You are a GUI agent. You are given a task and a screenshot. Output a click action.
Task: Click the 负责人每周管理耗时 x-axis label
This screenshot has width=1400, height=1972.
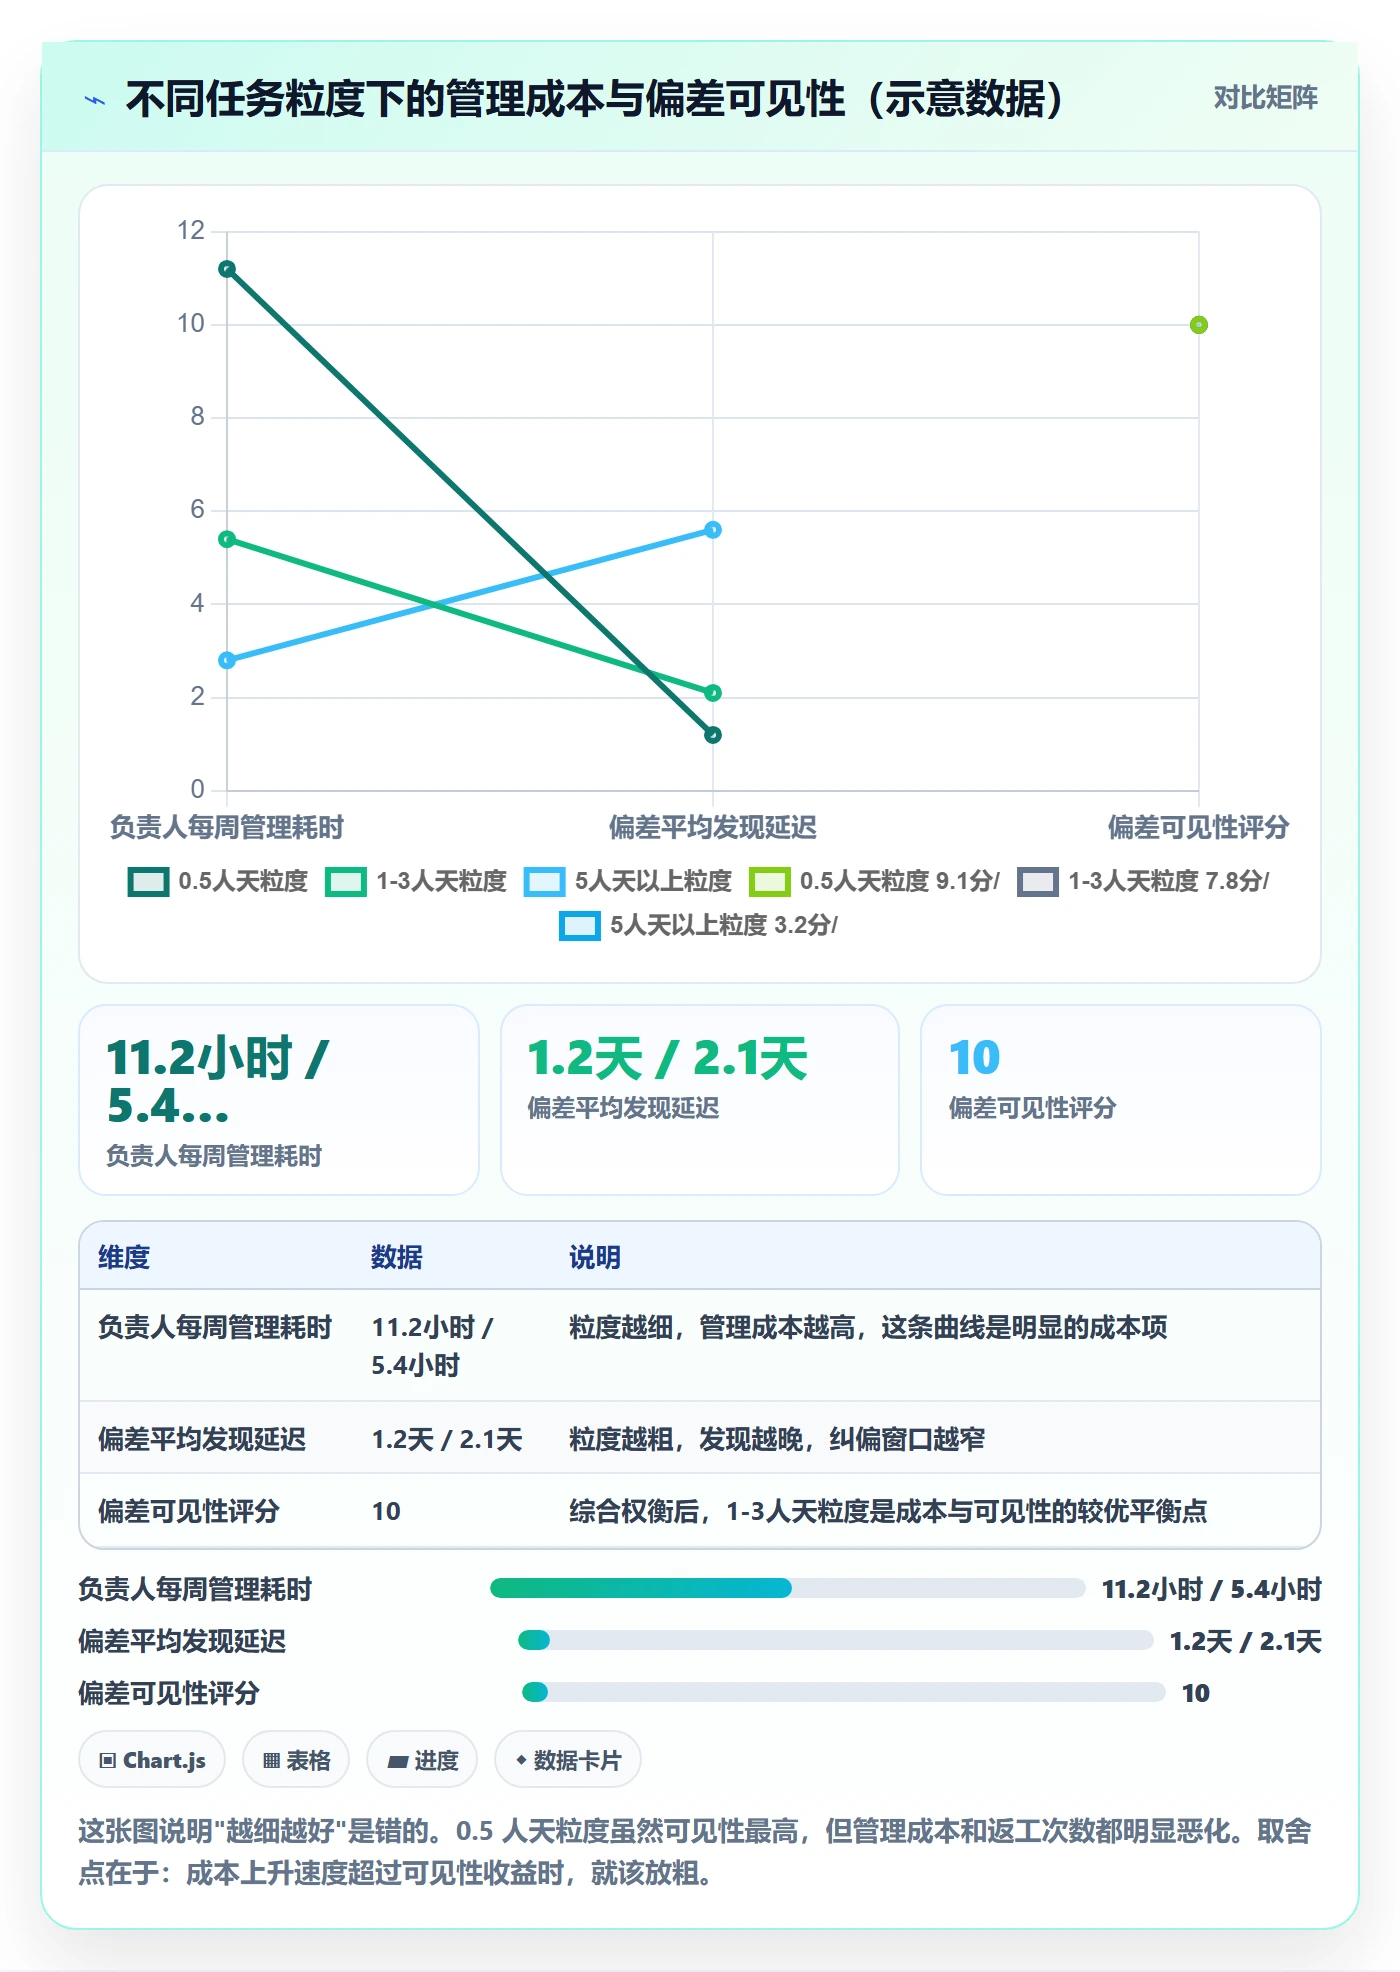(227, 828)
